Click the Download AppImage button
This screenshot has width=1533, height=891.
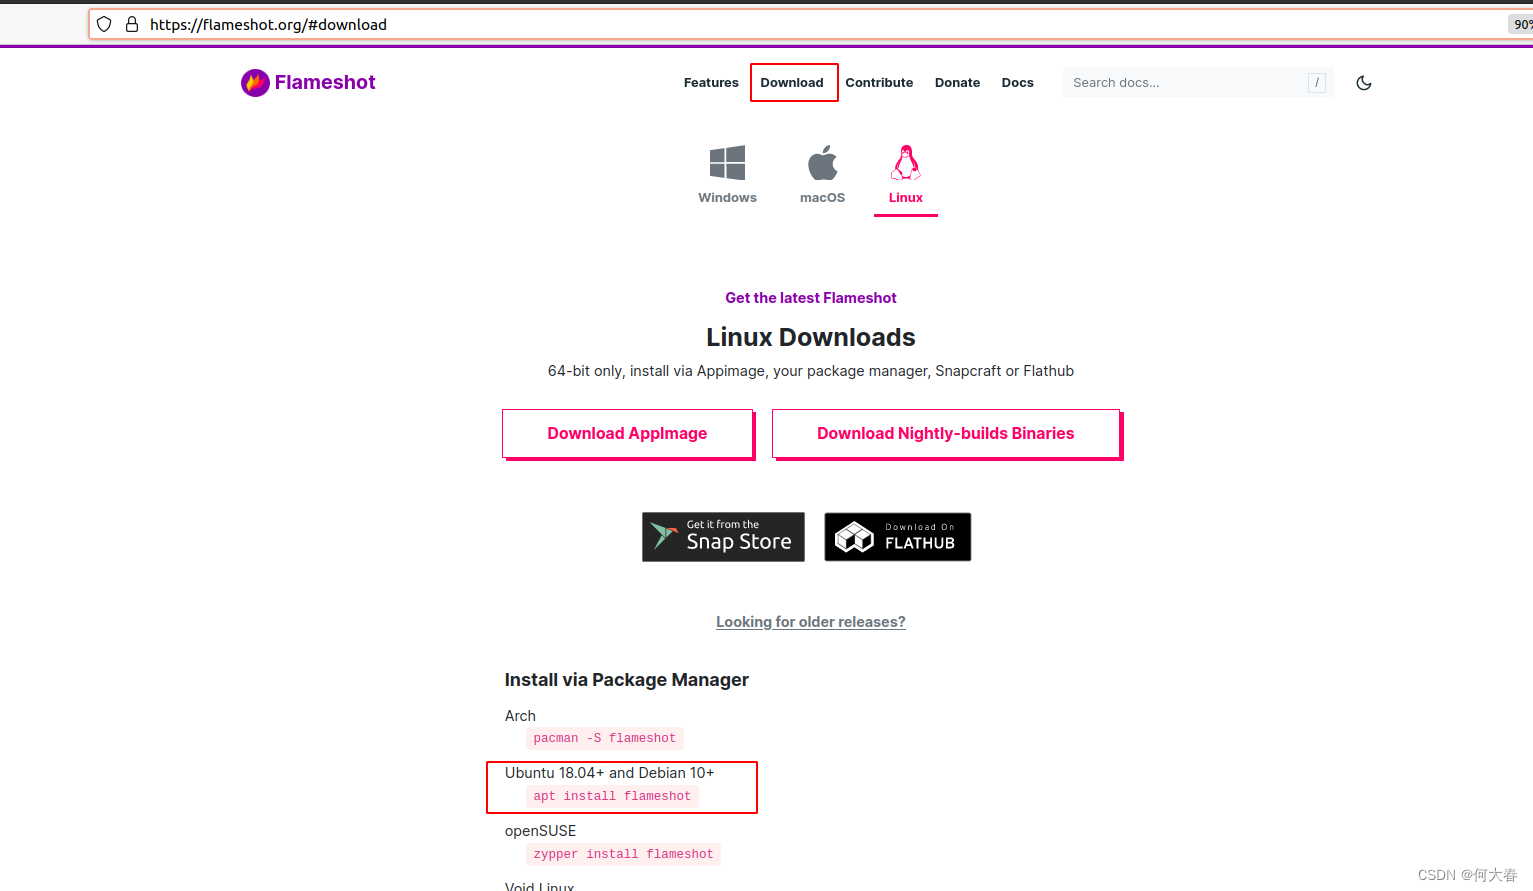pos(627,433)
